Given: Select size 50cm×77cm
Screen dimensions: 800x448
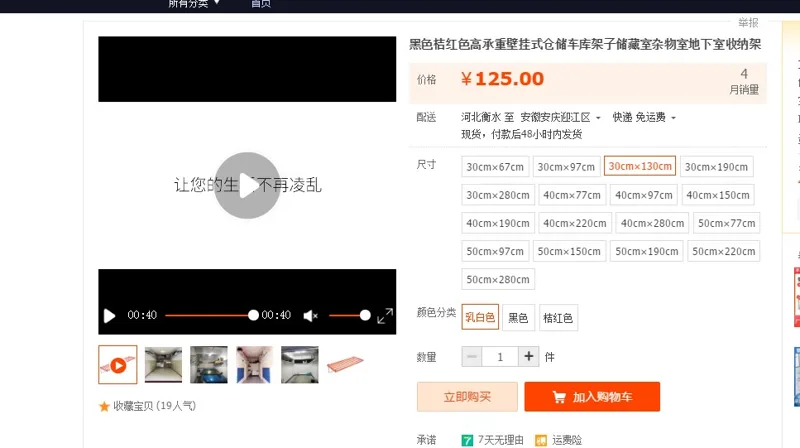Looking at the screenshot, I should [727, 223].
